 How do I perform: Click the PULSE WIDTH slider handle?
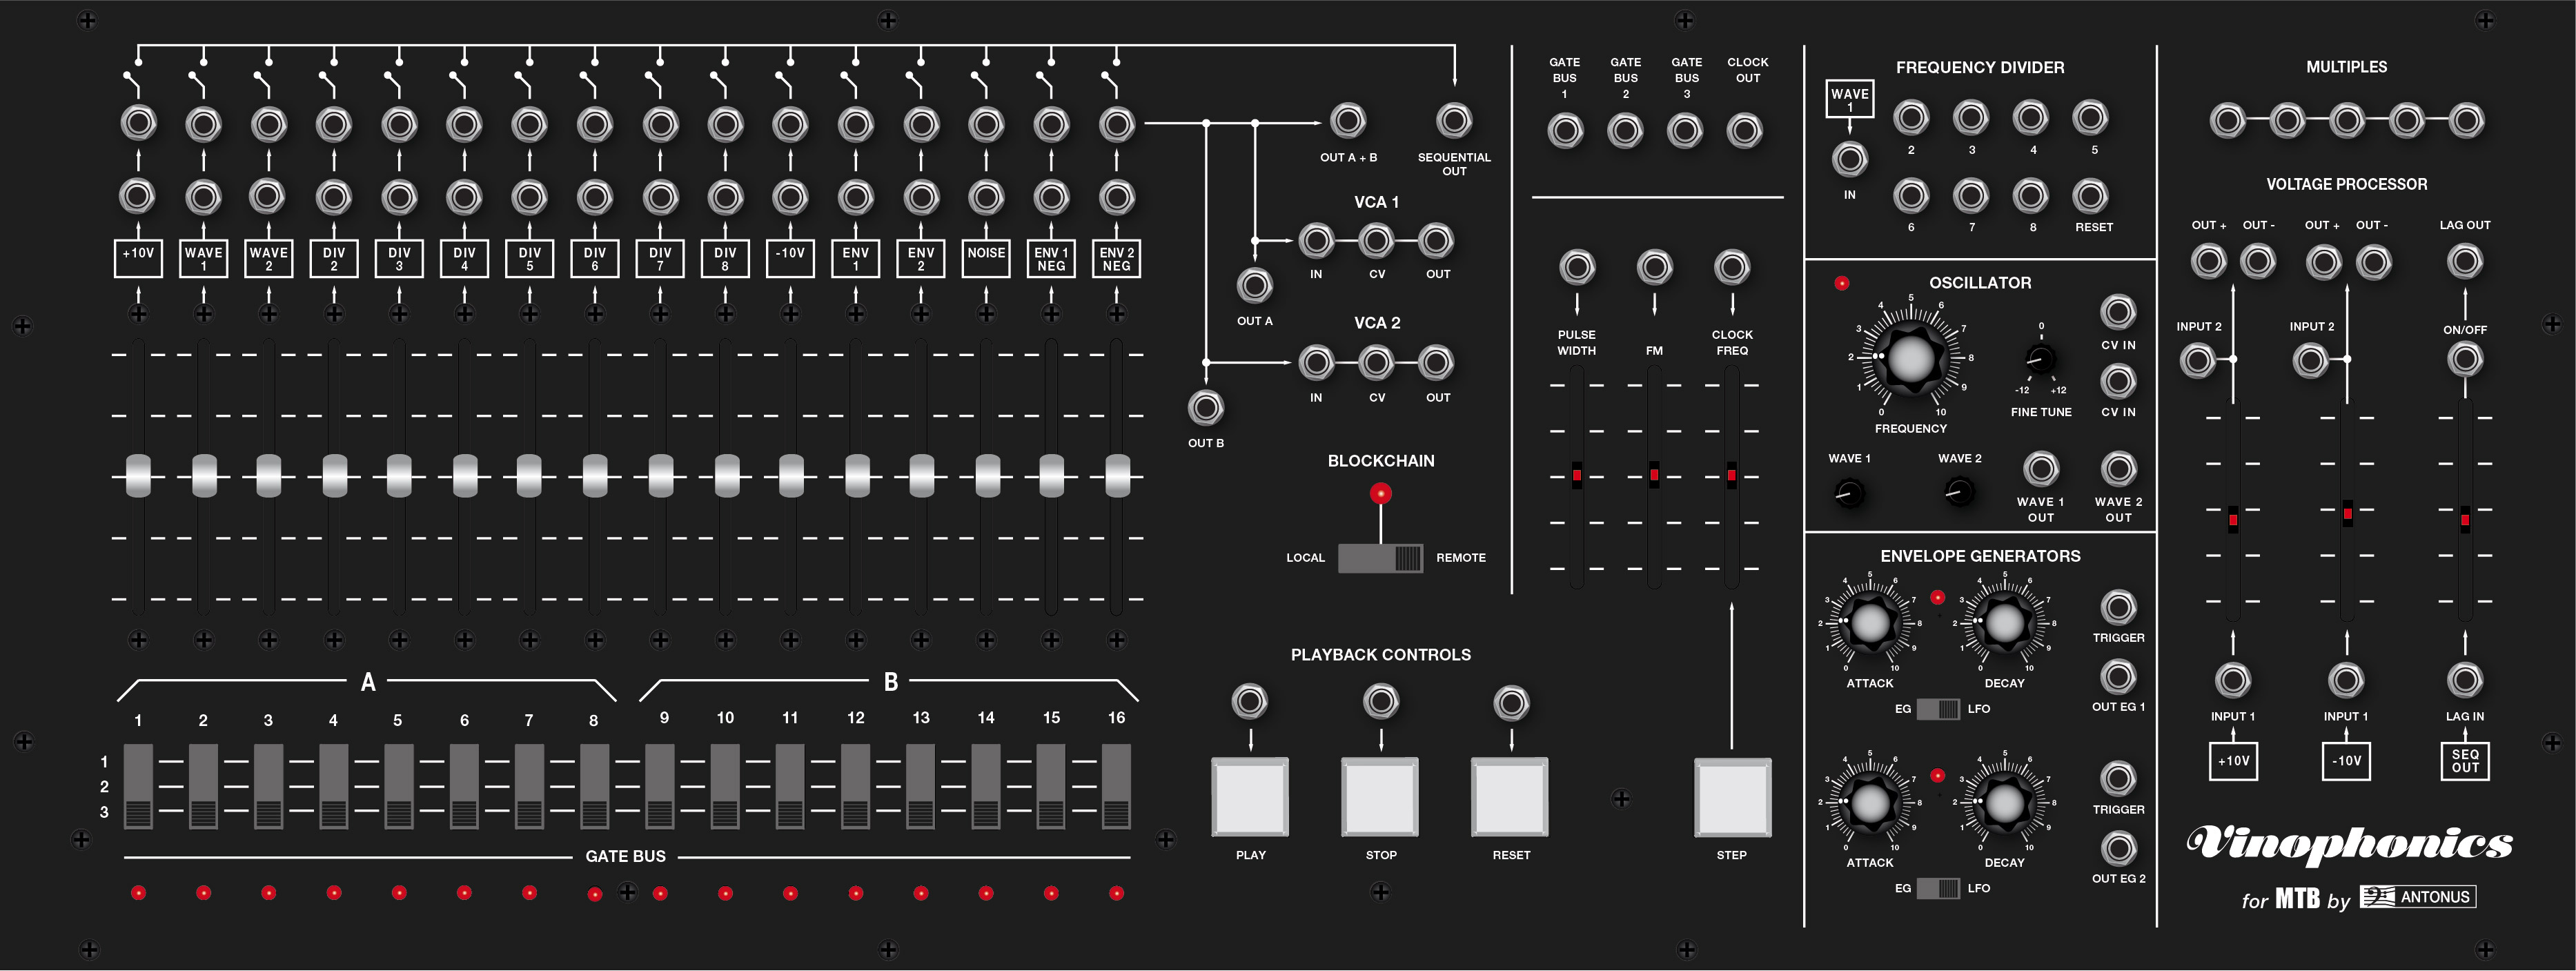[1576, 475]
